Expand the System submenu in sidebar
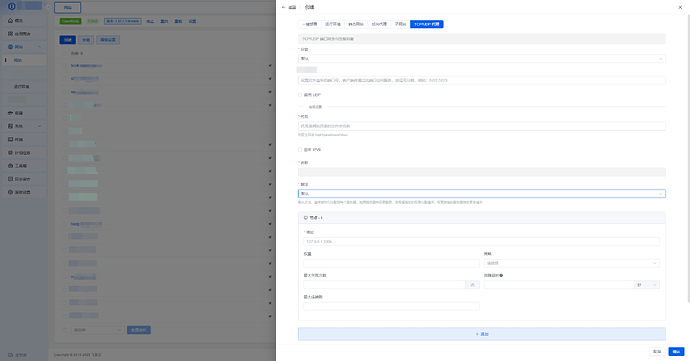690x361 pixels. click(24, 126)
